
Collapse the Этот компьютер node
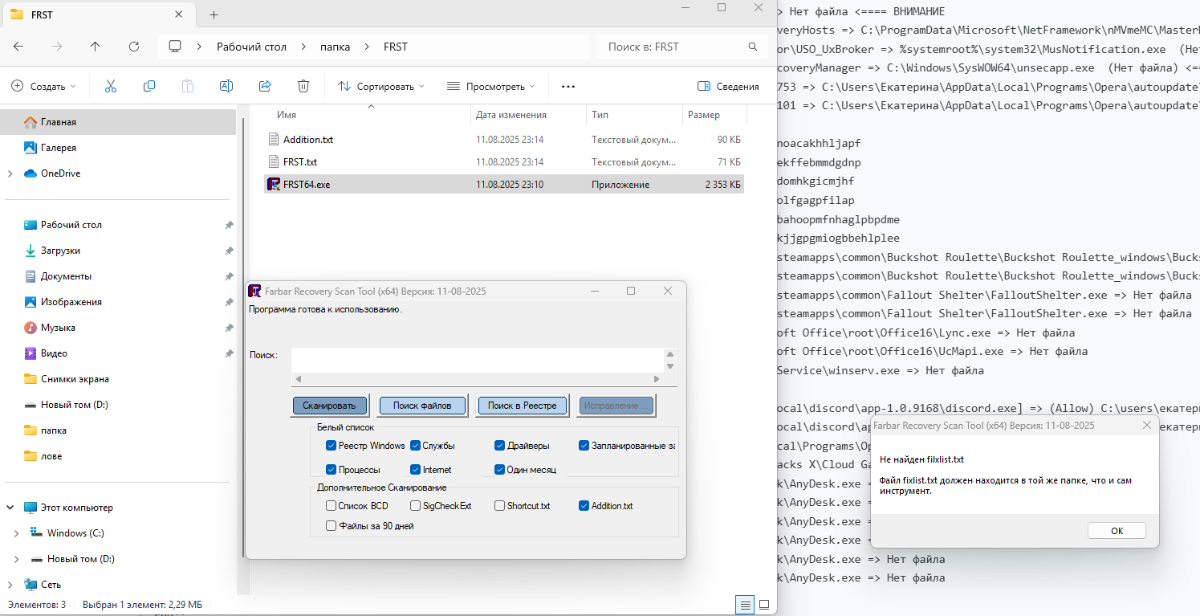coord(10,507)
